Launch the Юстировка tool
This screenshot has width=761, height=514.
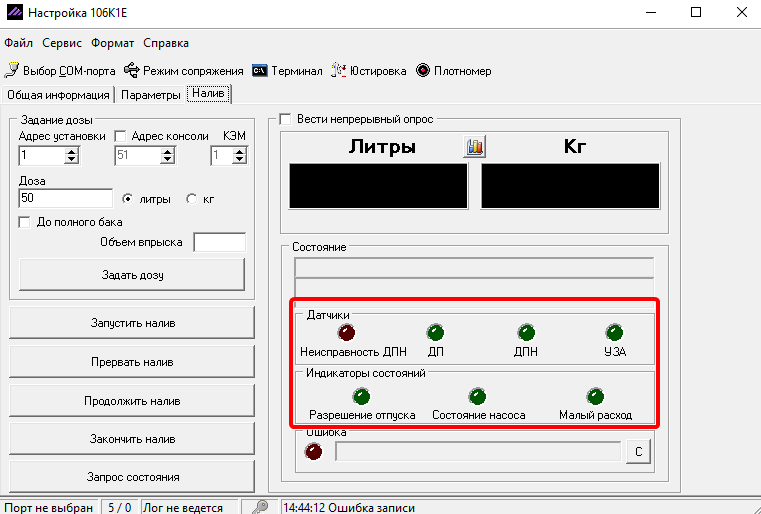click(368, 71)
